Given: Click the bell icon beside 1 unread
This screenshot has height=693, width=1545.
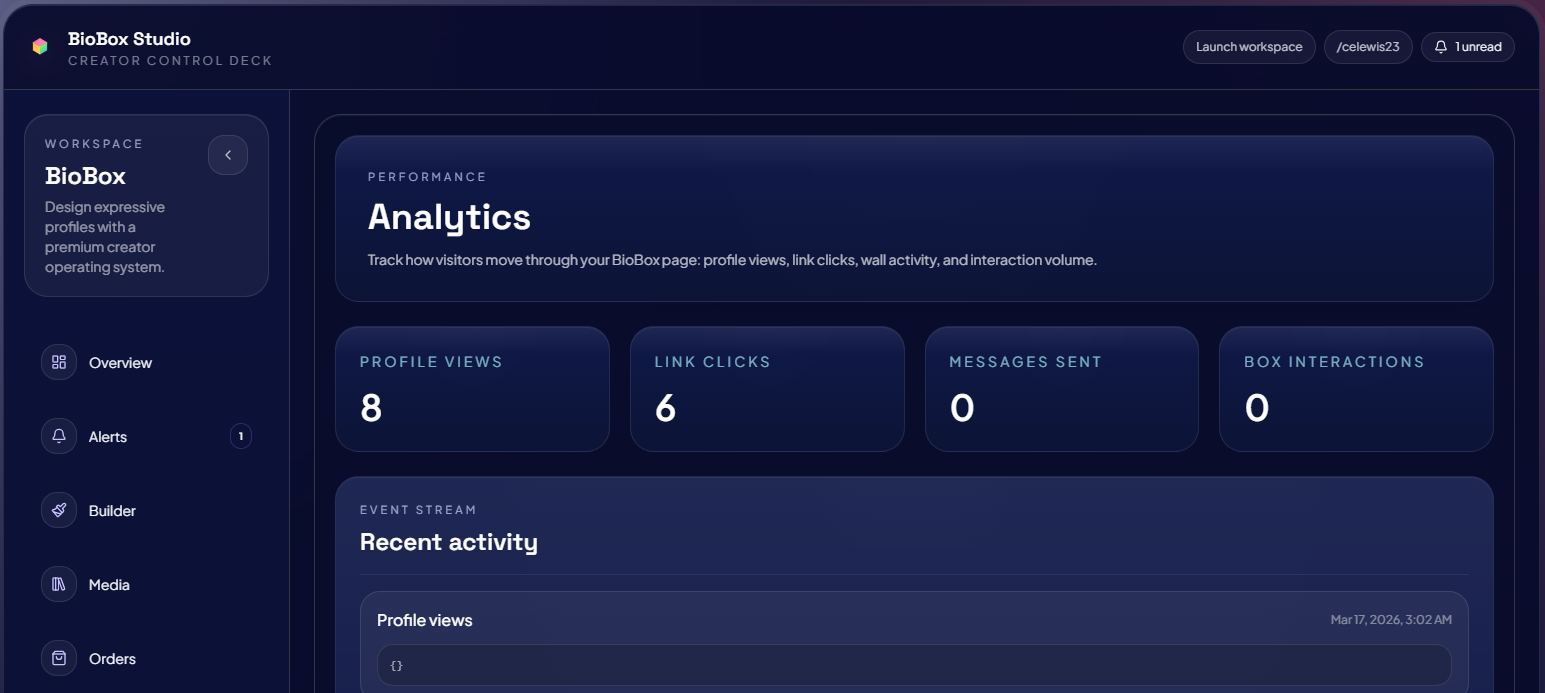Looking at the screenshot, I should tap(1441, 47).
